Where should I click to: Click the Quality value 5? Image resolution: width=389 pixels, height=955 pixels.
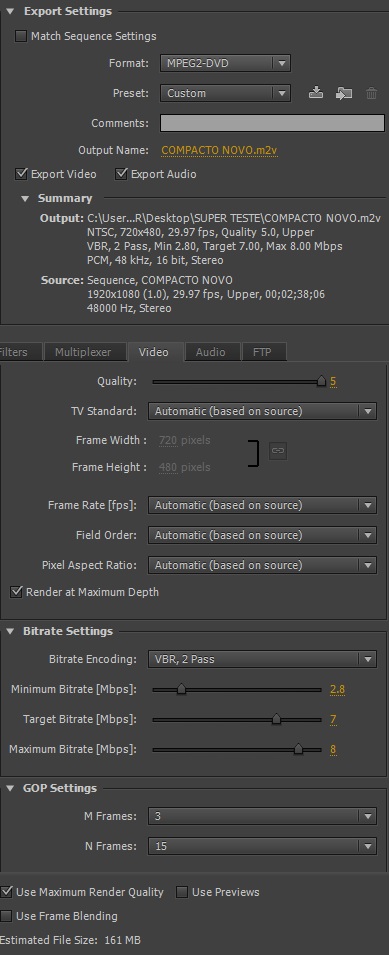tap(333, 382)
